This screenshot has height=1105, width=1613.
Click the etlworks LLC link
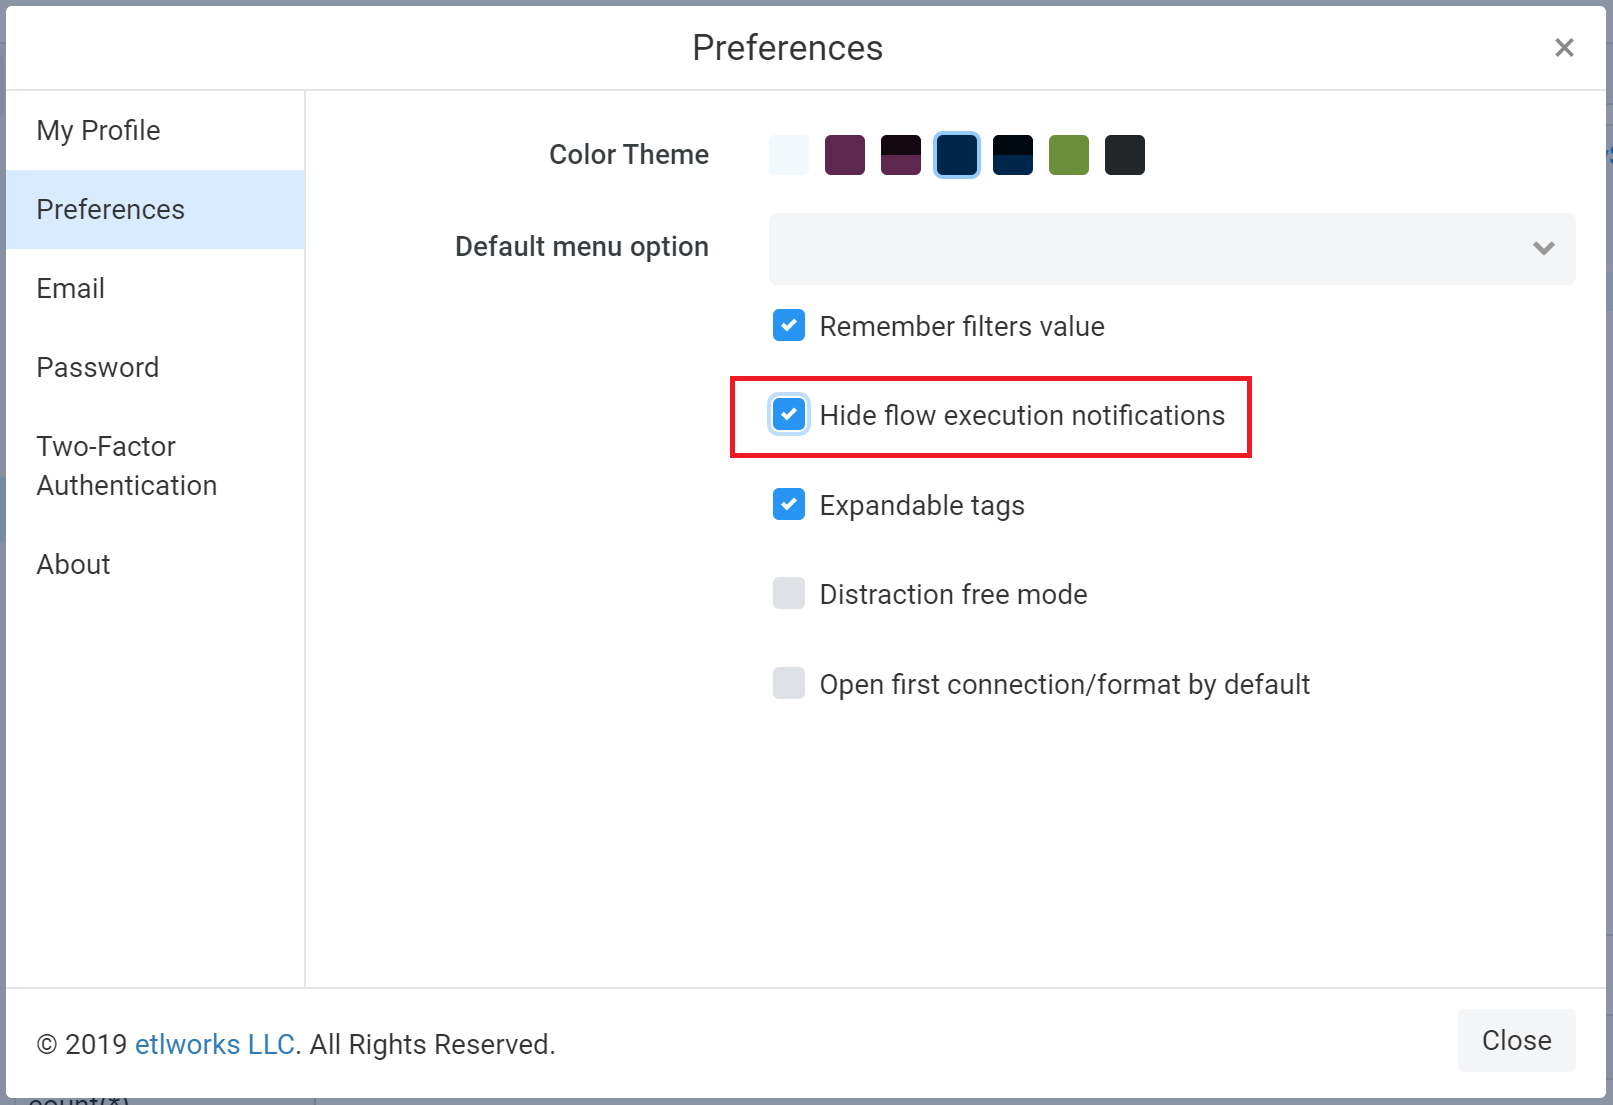click(215, 1044)
